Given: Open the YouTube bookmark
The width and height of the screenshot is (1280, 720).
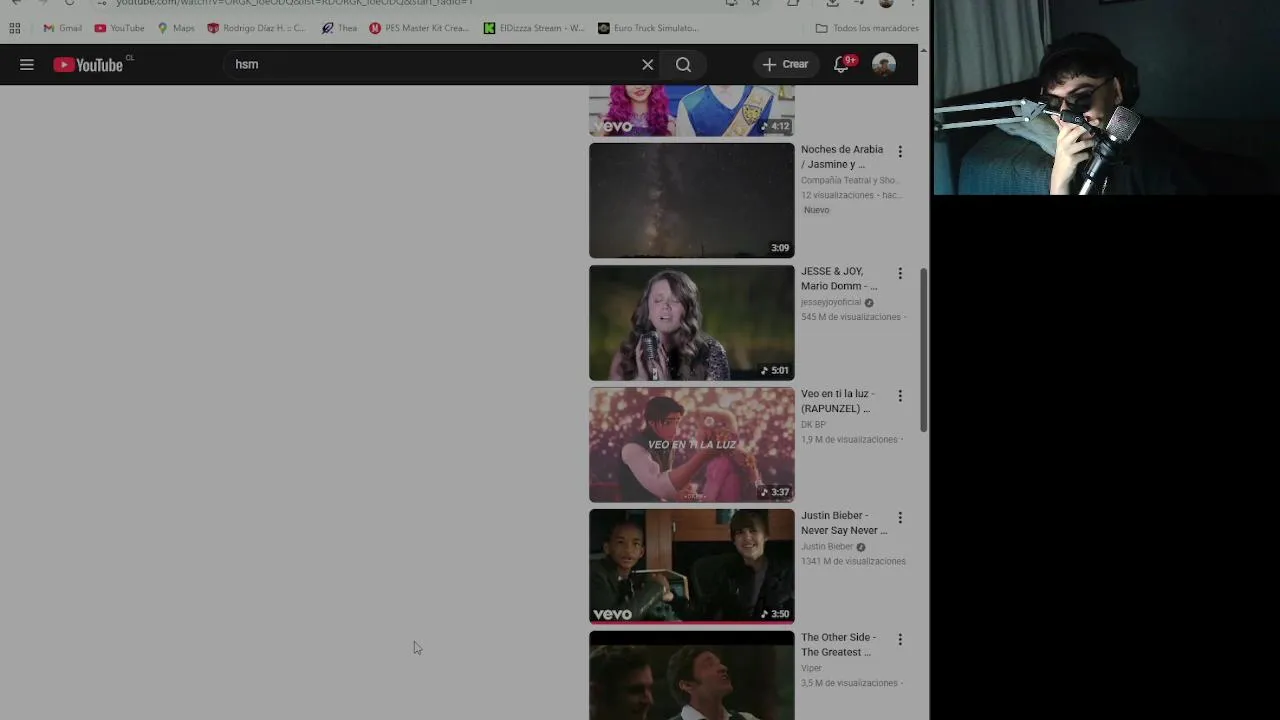Looking at the screenshot, I should [119, 28].
